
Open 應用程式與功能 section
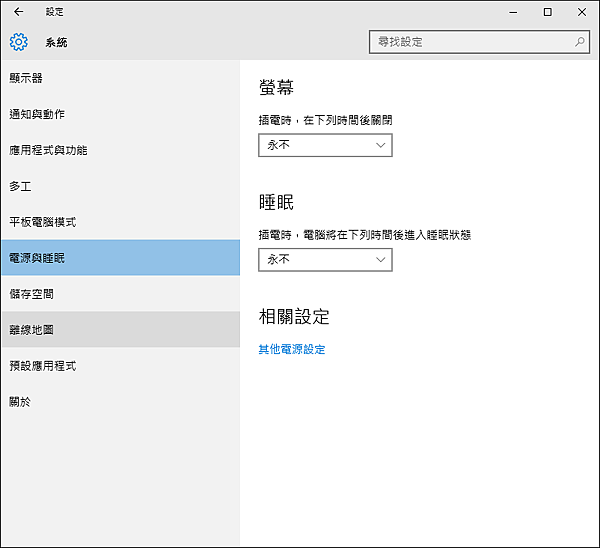tap(120, 150)
